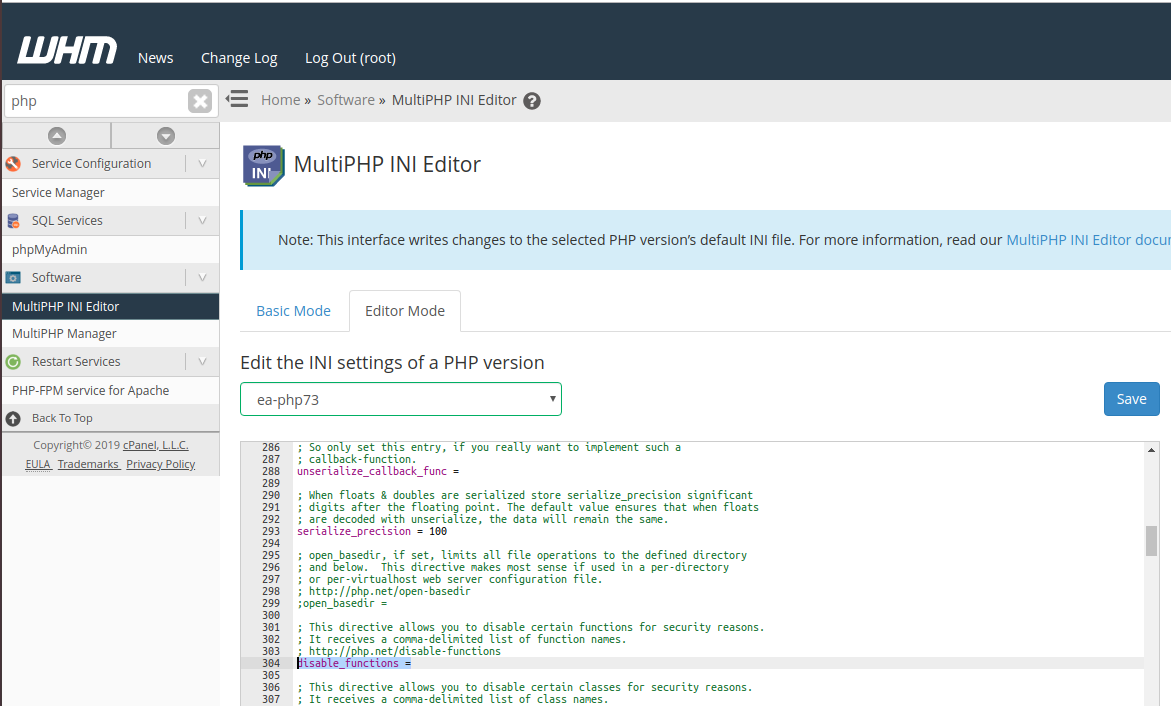Select the Editor Mode tab
This screenshot has width=1171, height=706.
click(404, 311)
